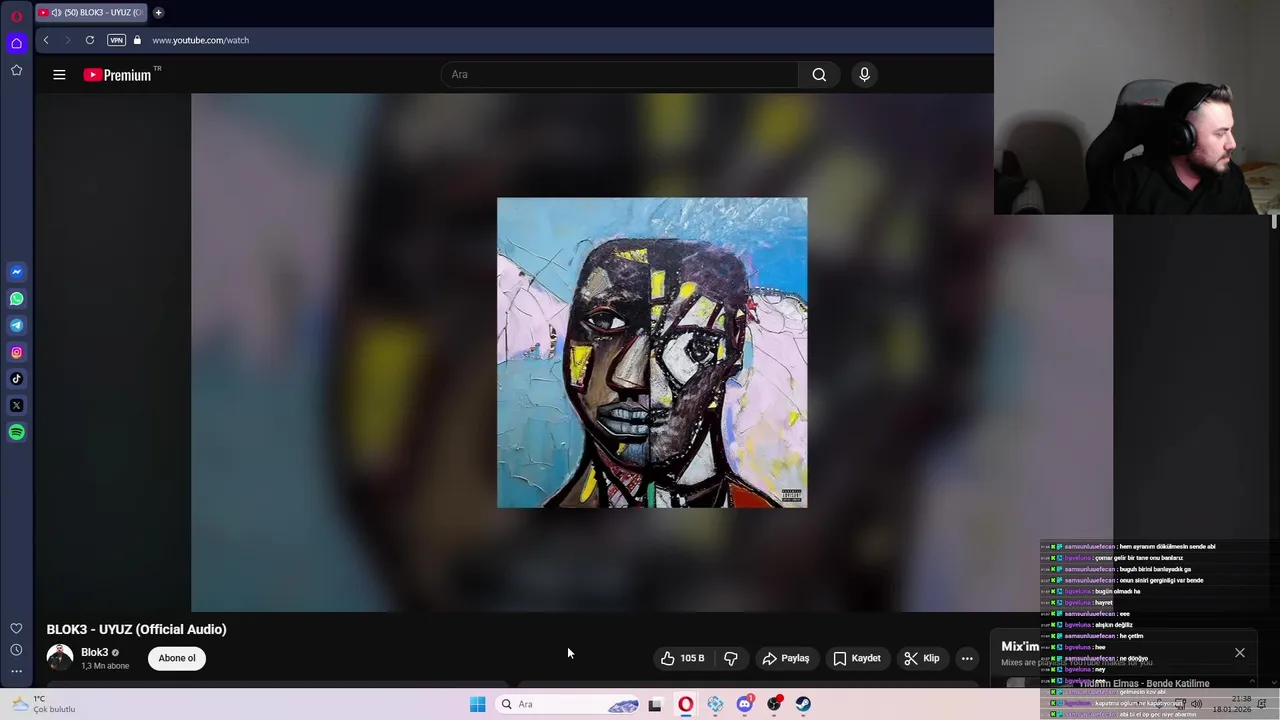
Task: Open Spotify in the Opera sidebar
Action: tap(16, 432)
